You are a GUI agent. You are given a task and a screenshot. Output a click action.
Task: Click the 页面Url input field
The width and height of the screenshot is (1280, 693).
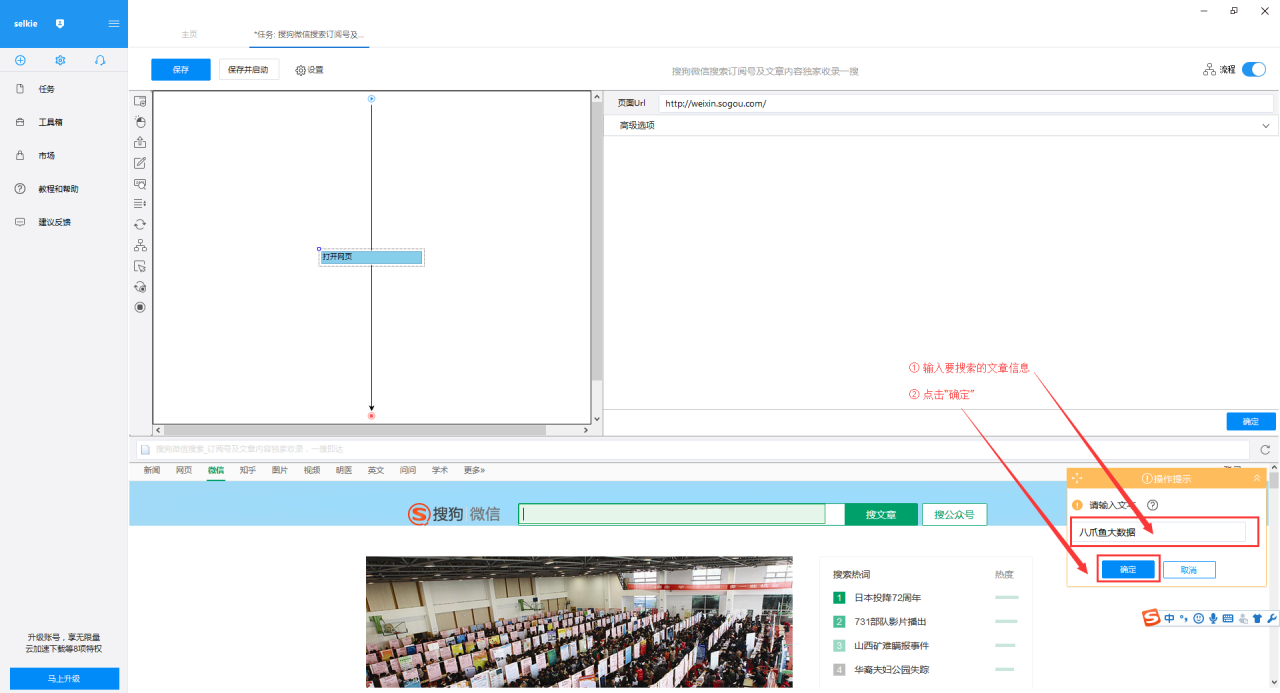pyautogui.click(x=965, y=103)
